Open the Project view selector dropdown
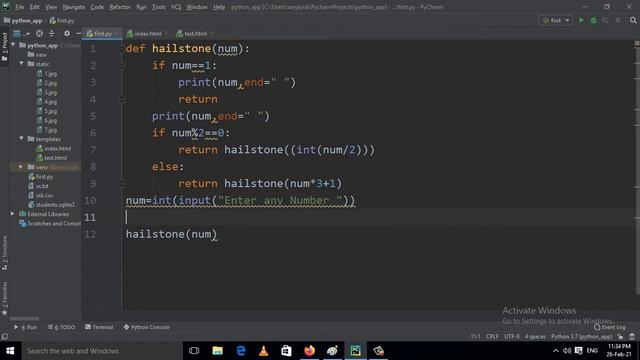 click(x=21, y=33)
